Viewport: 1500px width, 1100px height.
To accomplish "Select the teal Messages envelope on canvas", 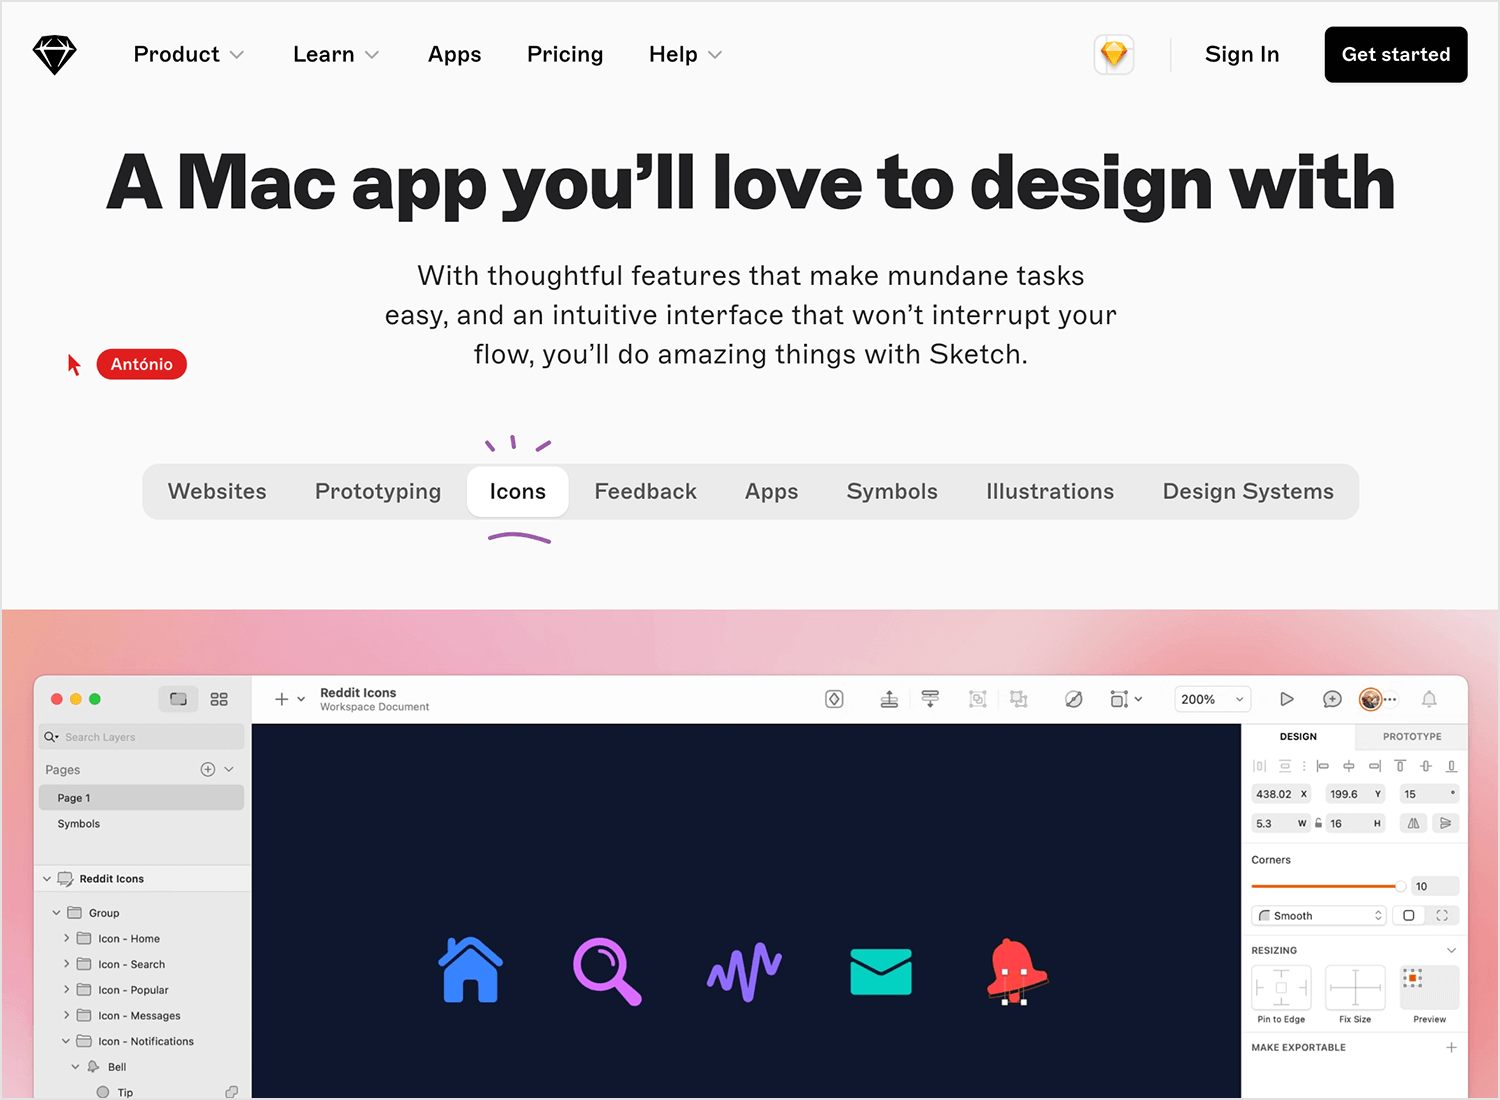I will (x=881, y=972).
